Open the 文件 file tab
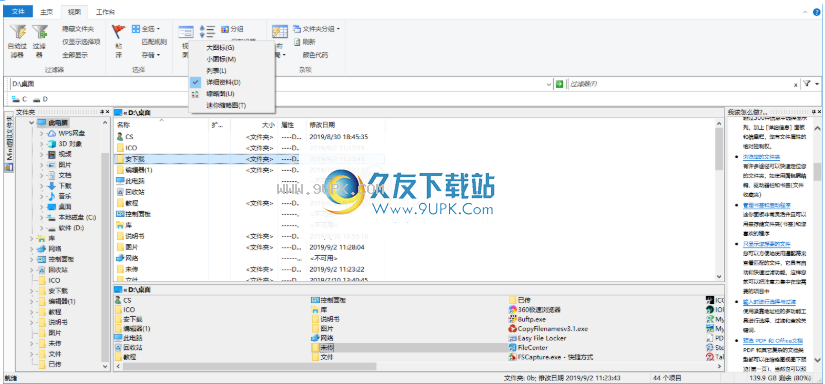The height and width of the screenshot is (384, 825). tap(18, 12)
